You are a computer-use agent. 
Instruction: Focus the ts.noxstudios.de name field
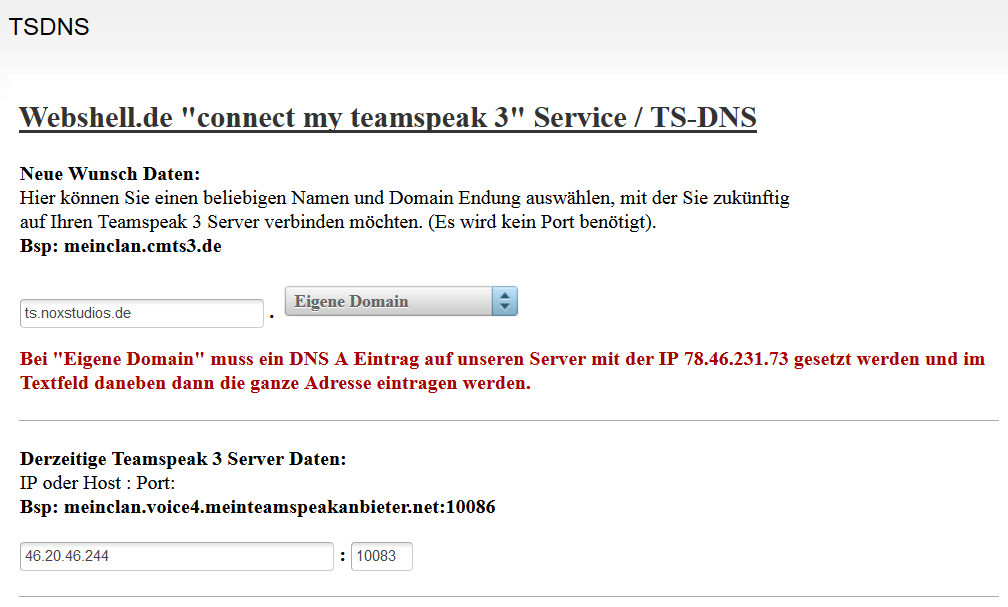pyautogui.click(x=141, y=313)
